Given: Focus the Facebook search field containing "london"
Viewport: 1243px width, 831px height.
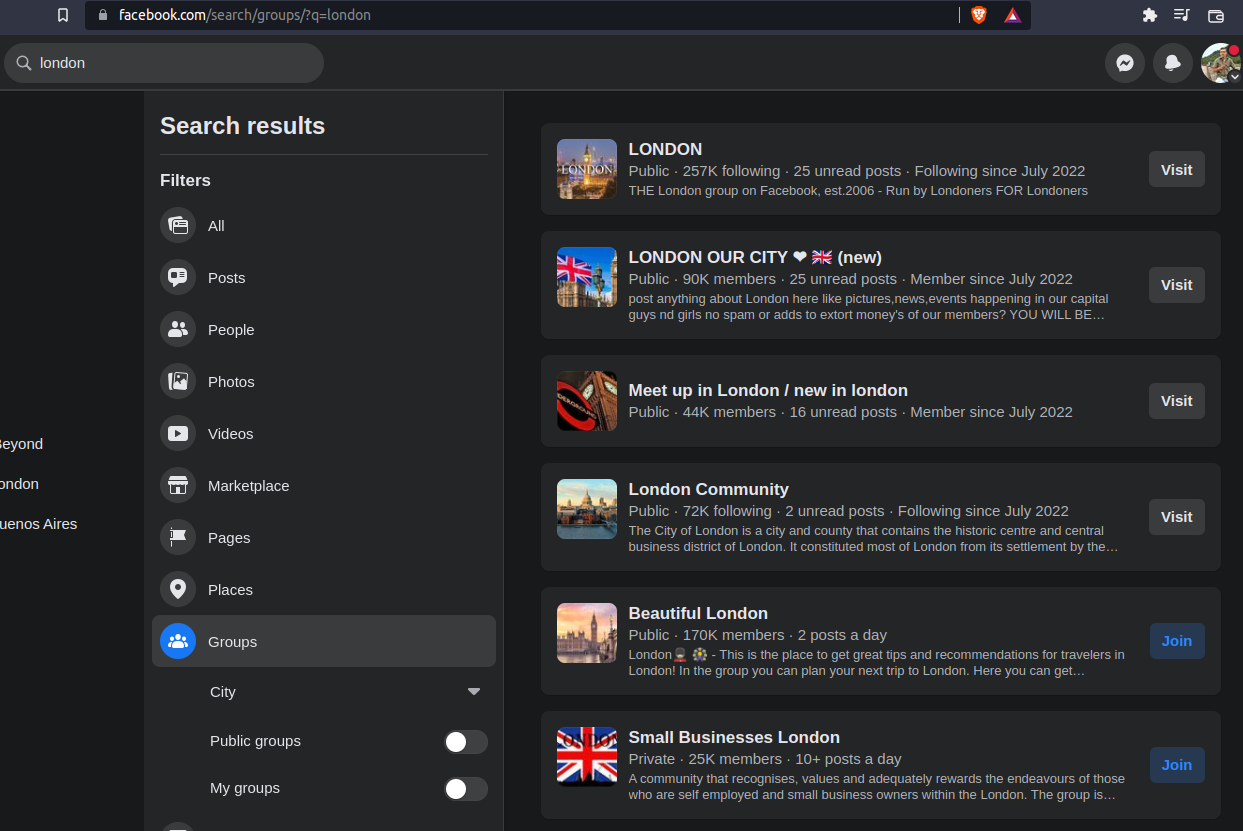Looking at the screenshot, I should 164,63.
